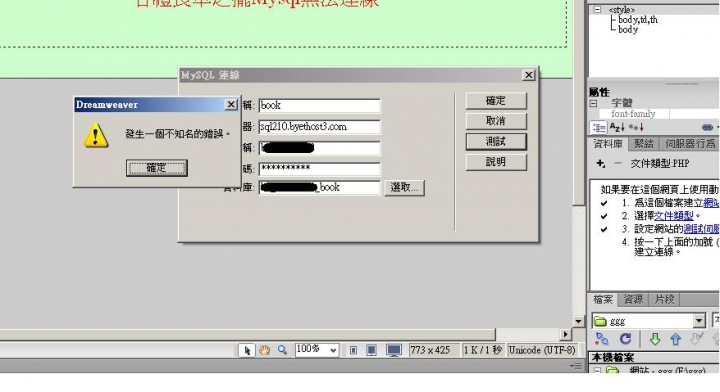720x392 pixels.
Task: Click the Unicode (UTF-8) encoding label
Action: pos(542,350)
